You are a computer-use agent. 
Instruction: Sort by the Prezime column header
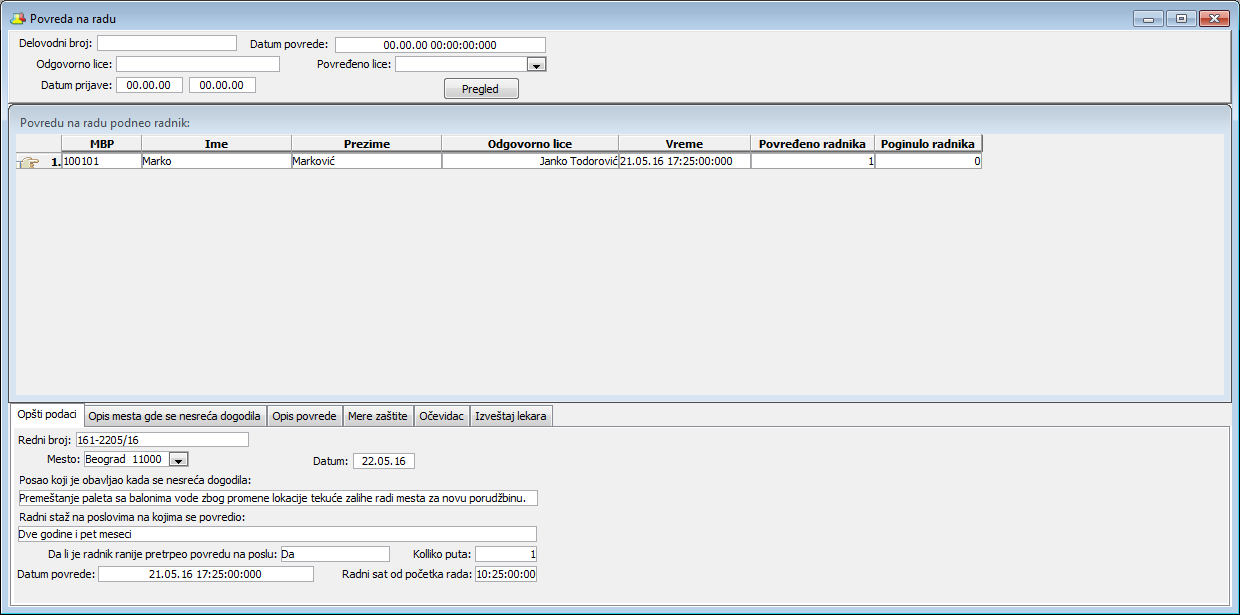(x=366, y=144)
